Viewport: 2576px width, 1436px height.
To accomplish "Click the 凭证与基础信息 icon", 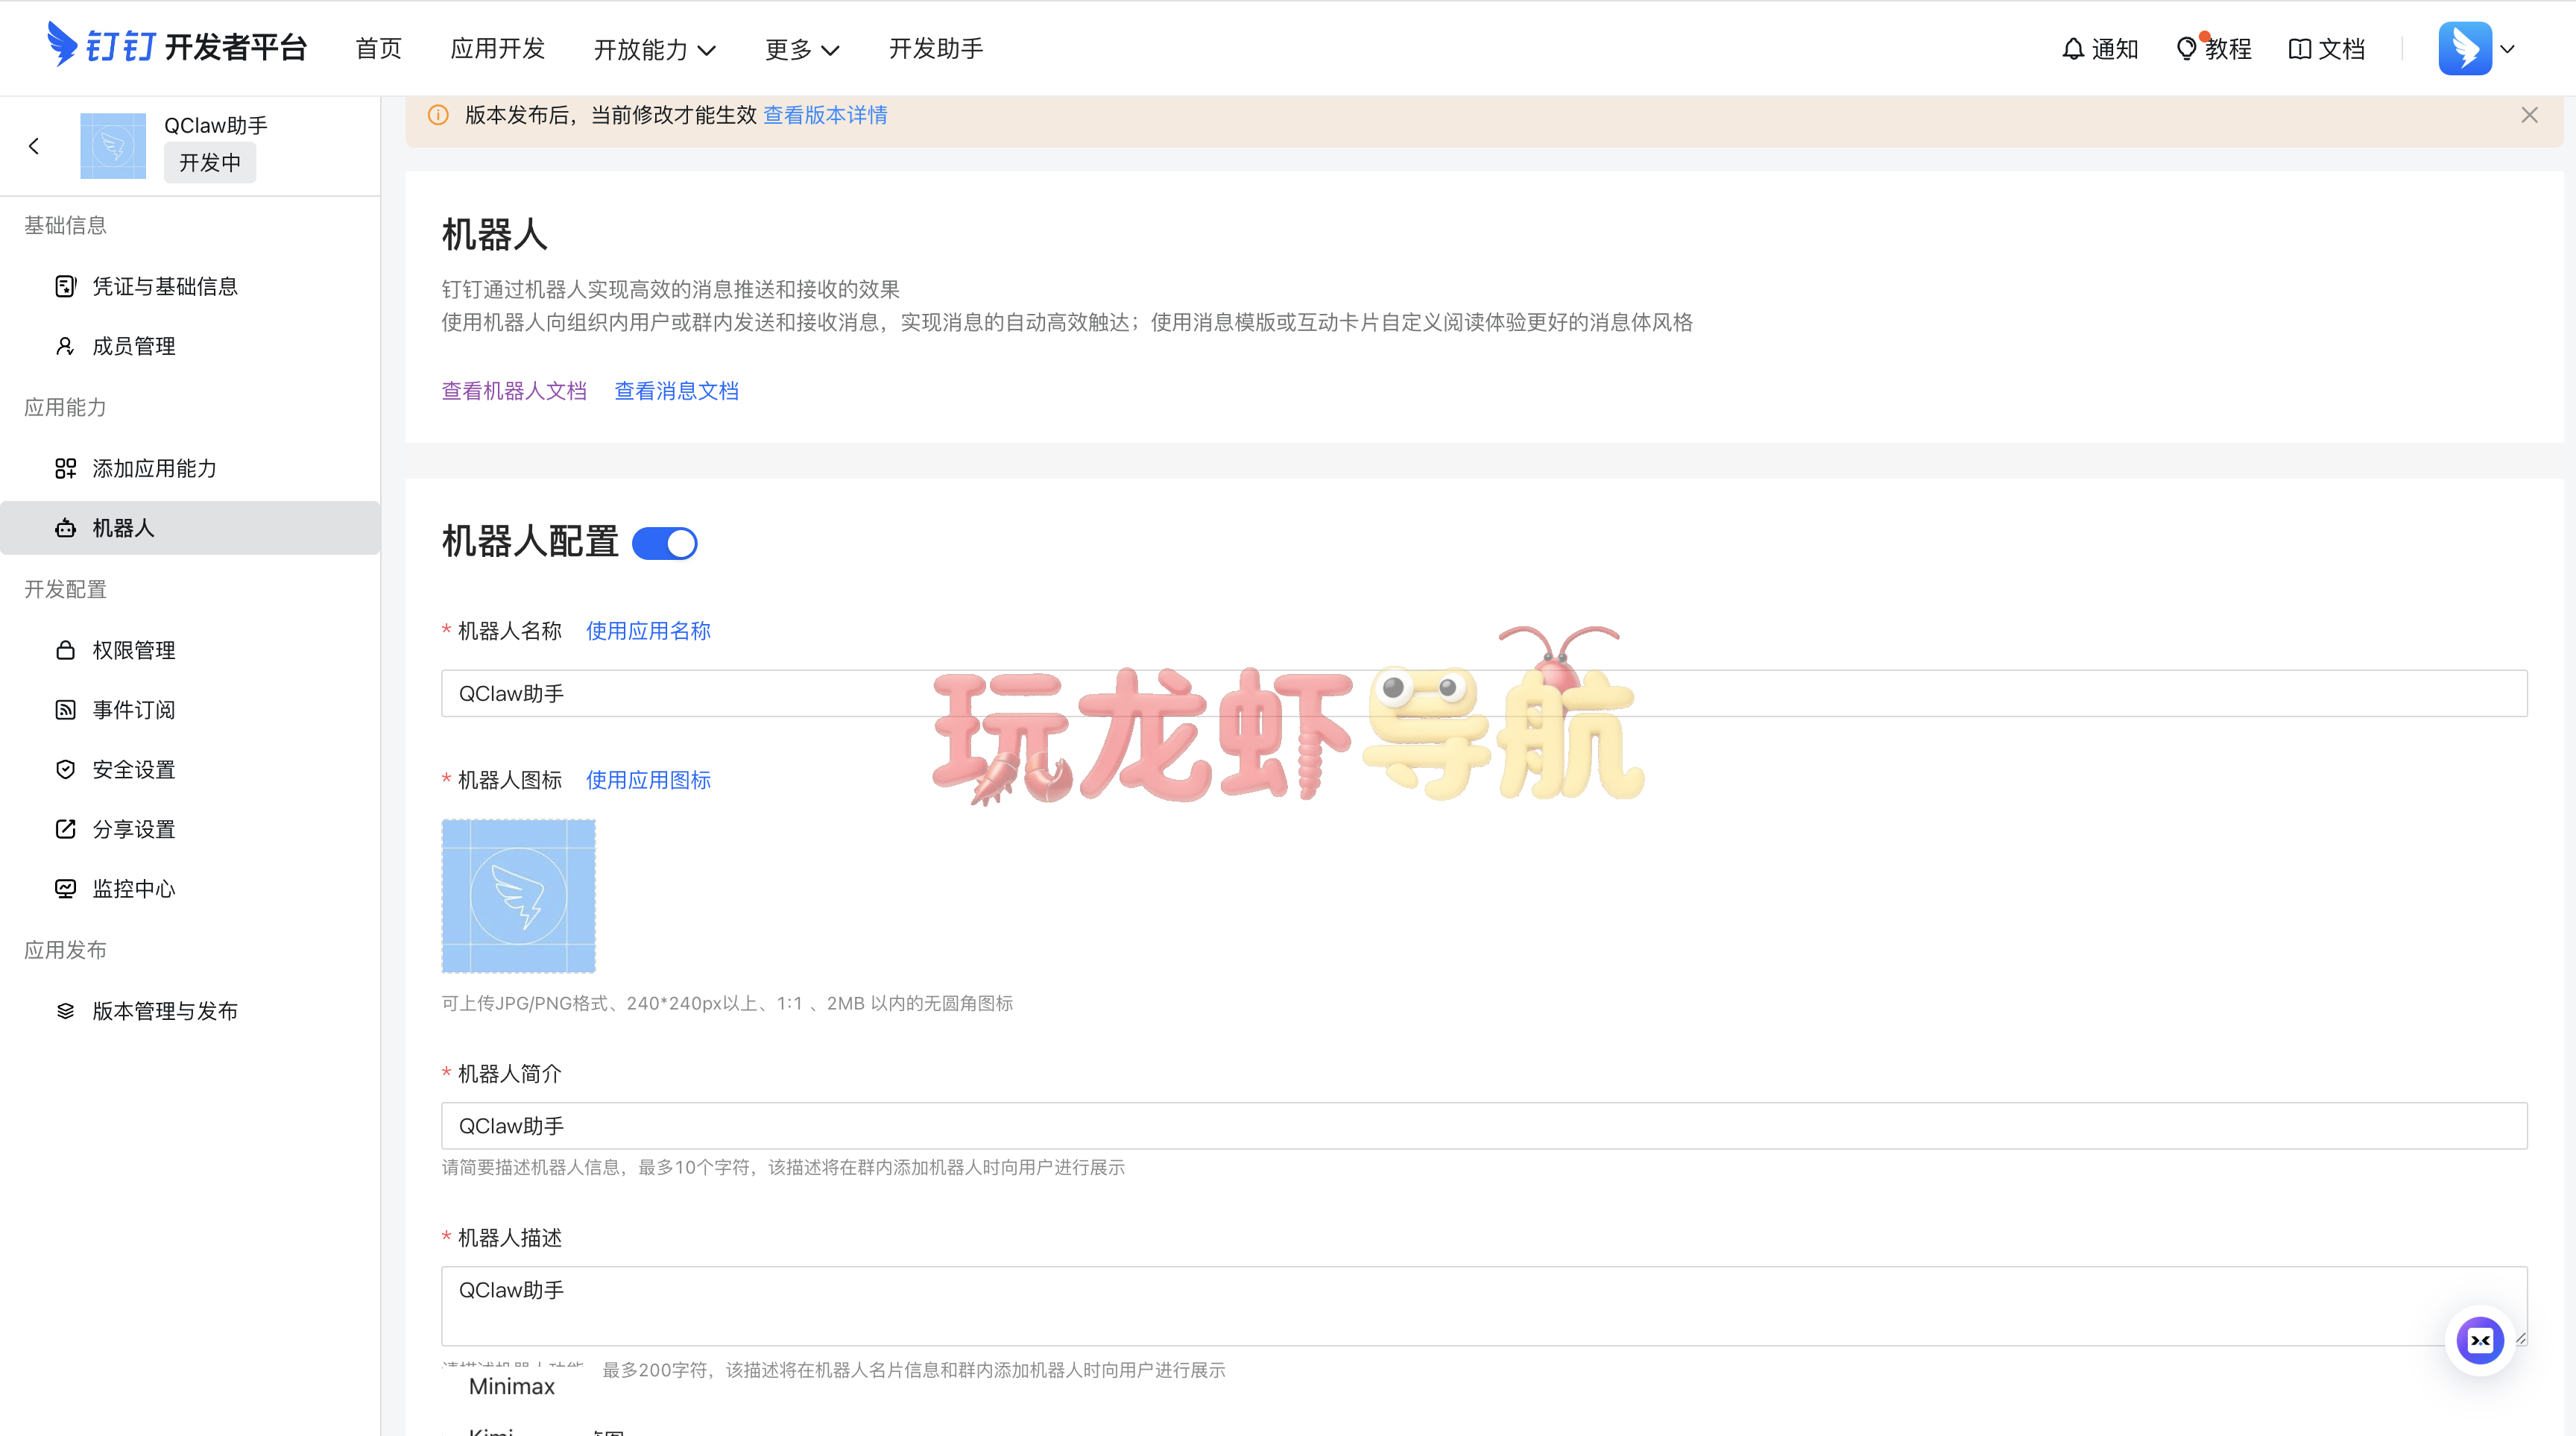I will (x=65, y=286).
